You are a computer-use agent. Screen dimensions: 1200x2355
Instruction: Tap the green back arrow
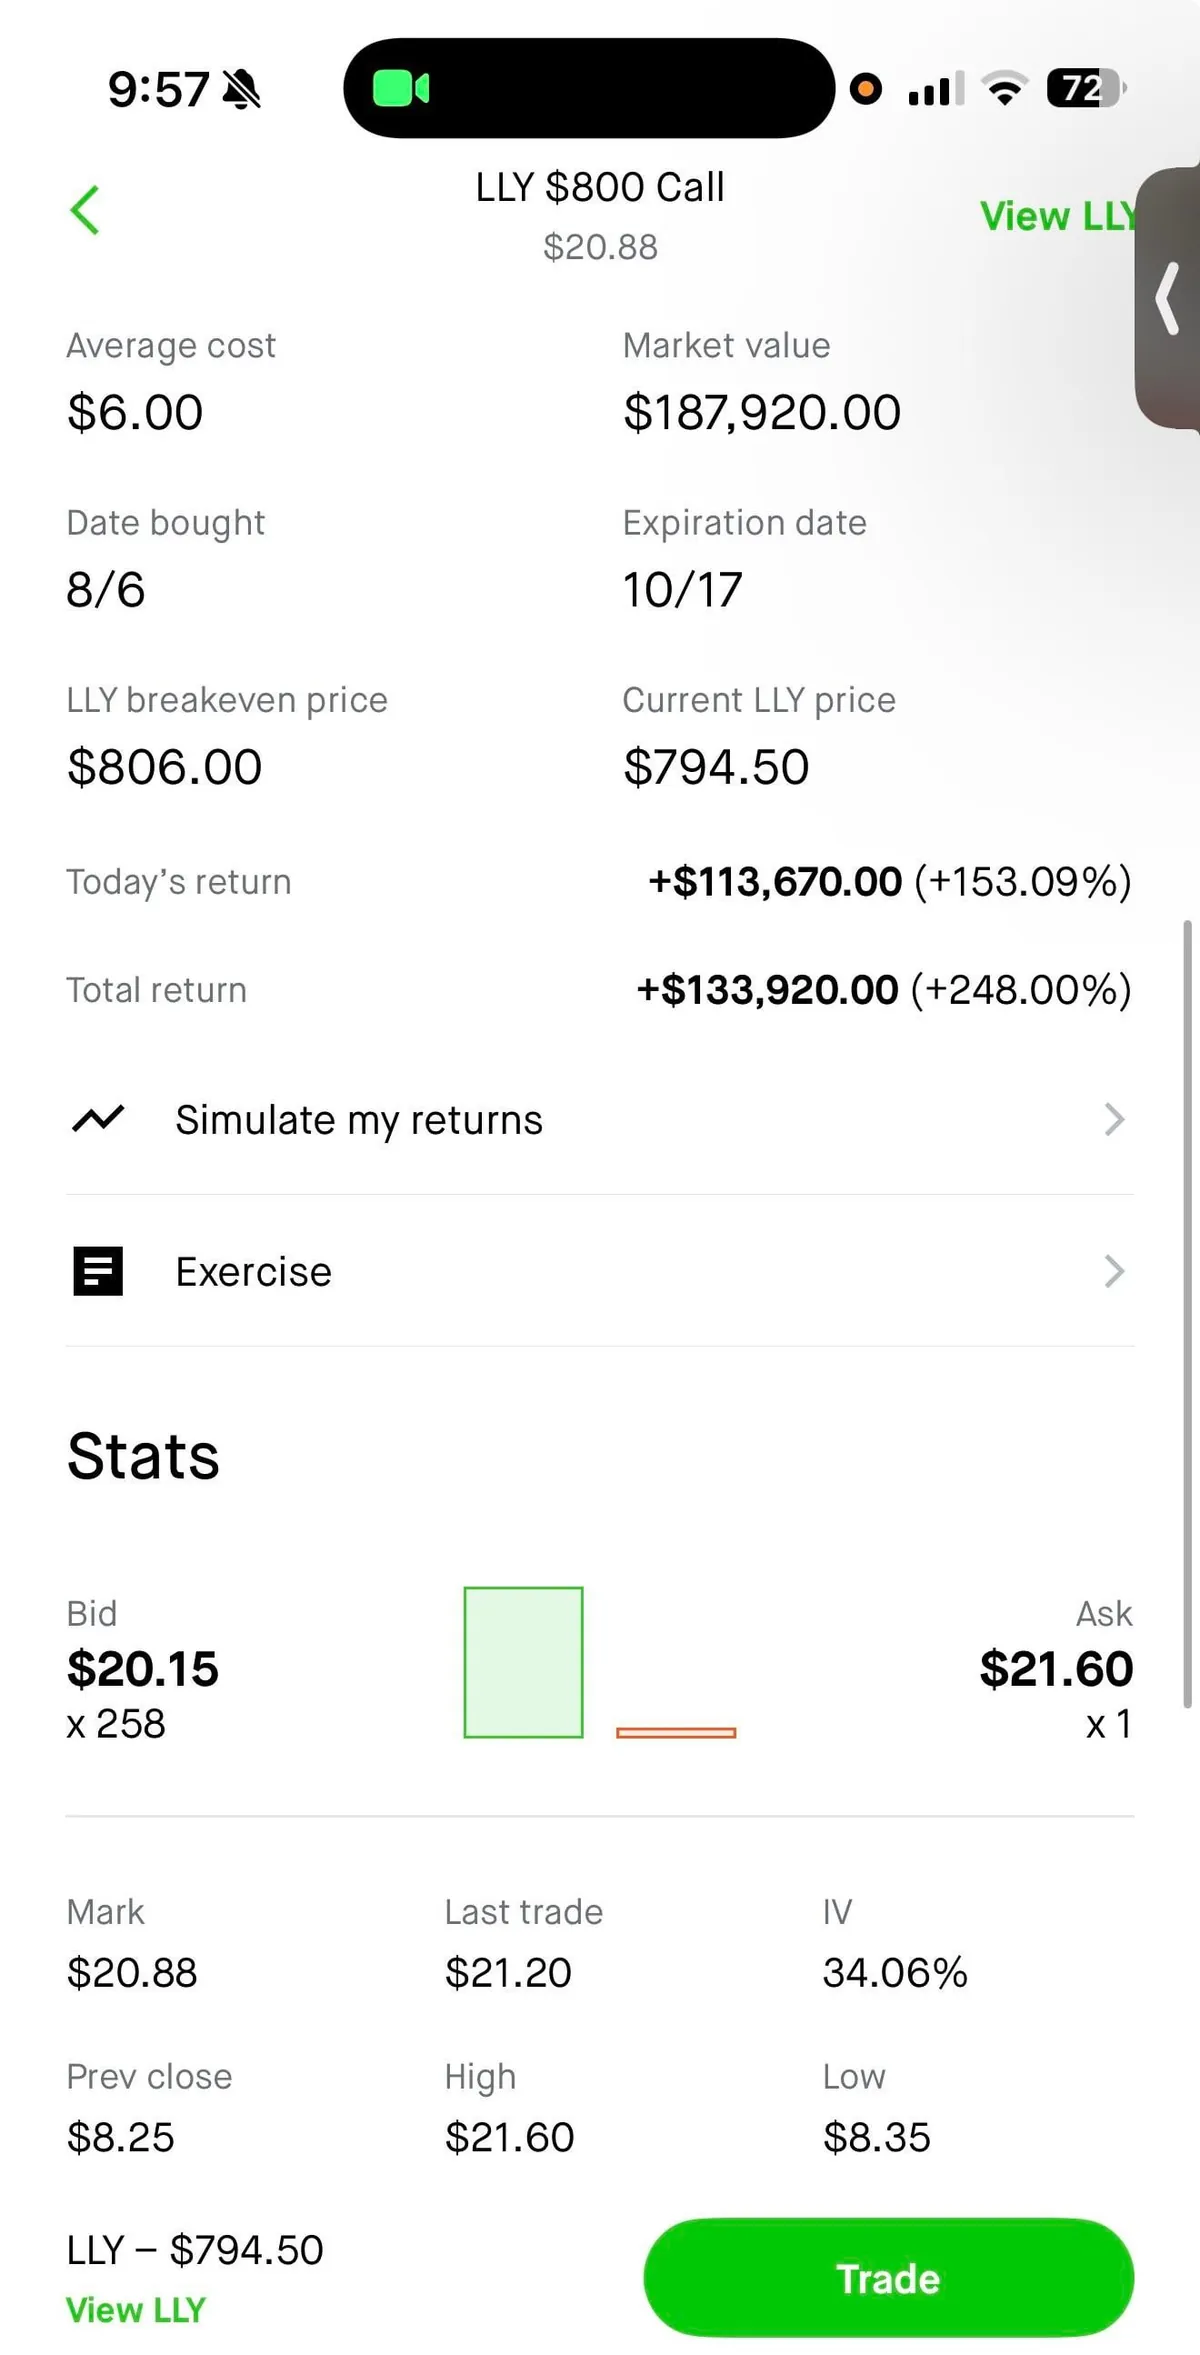85,210
